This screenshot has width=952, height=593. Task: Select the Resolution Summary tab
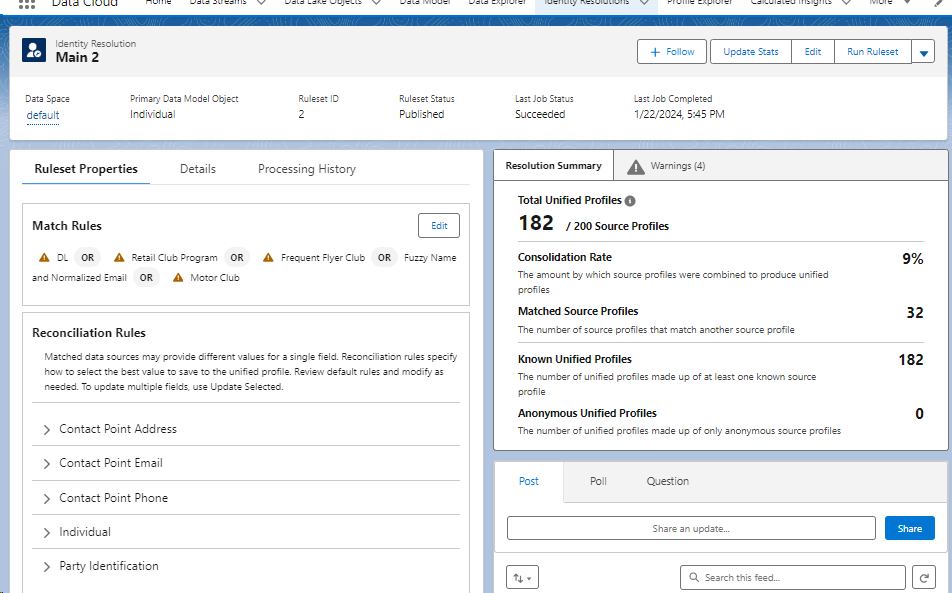point(554,166)
